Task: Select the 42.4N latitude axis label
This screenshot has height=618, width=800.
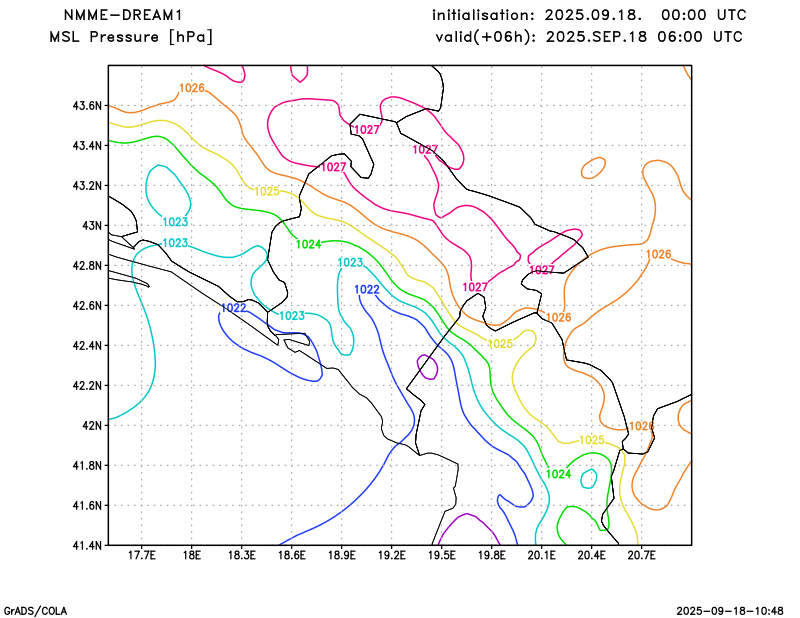Action: click(87, 345)
